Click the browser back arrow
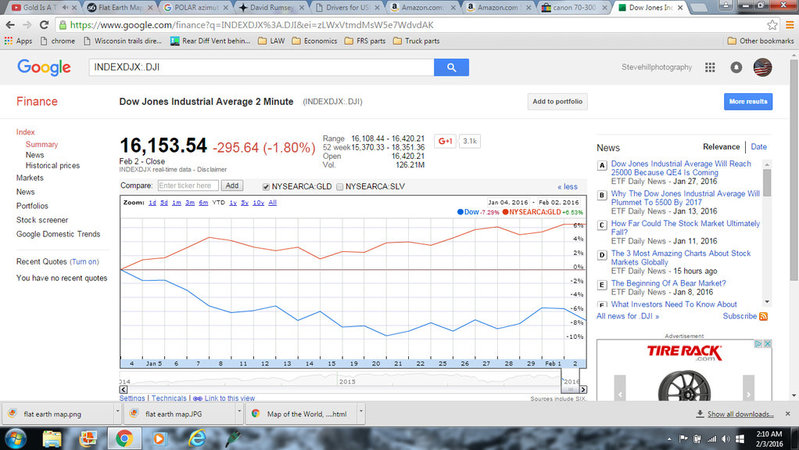 (10, 25)
